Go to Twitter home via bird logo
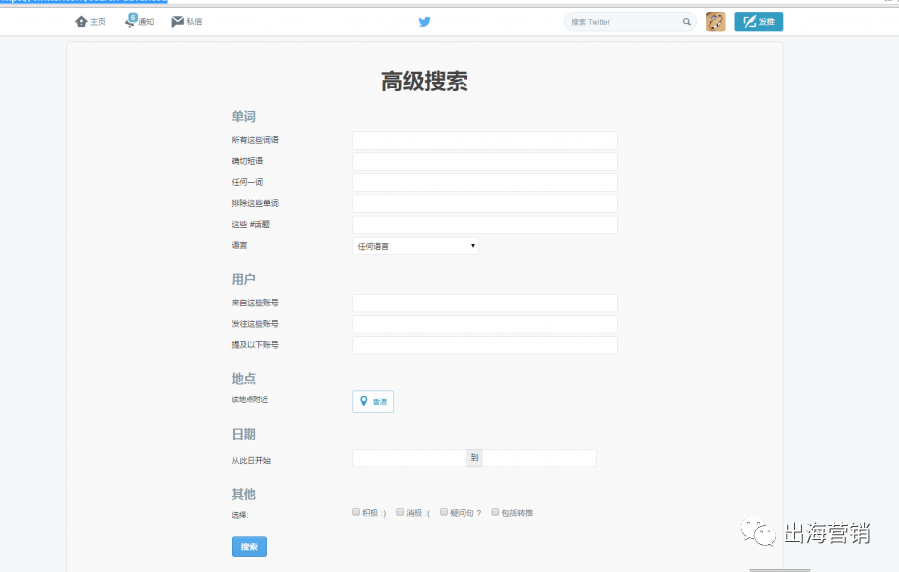Image resolution: width=899 pixels, height=572 pixels. (424, 22)
